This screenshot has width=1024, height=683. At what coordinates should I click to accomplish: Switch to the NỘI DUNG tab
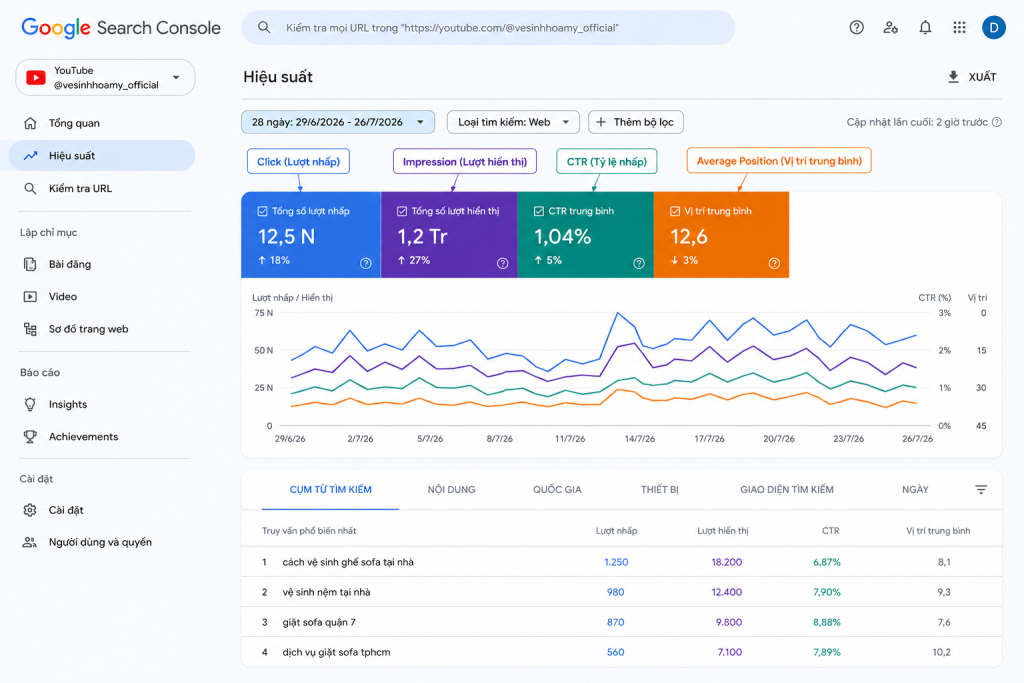tap(451, 489)
